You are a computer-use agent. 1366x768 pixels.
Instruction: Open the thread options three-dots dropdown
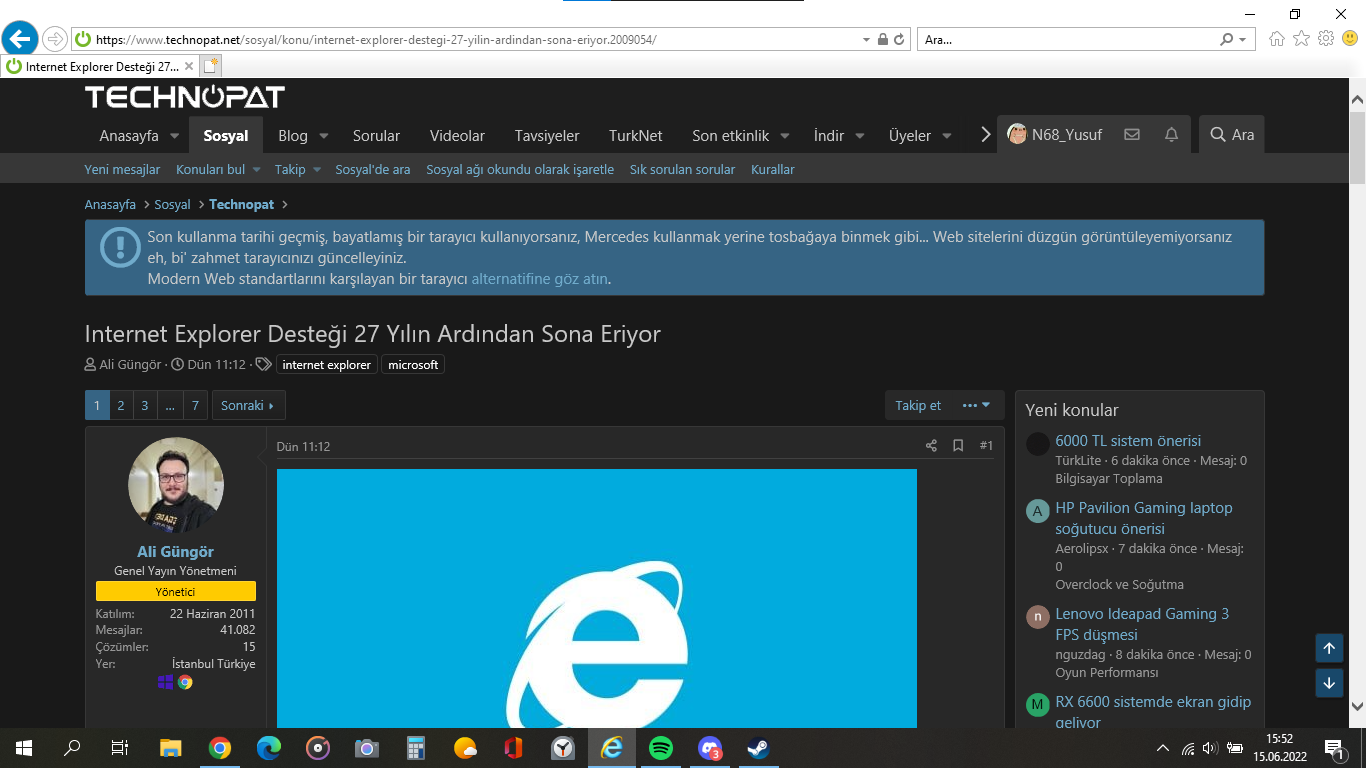pos(976,405)
